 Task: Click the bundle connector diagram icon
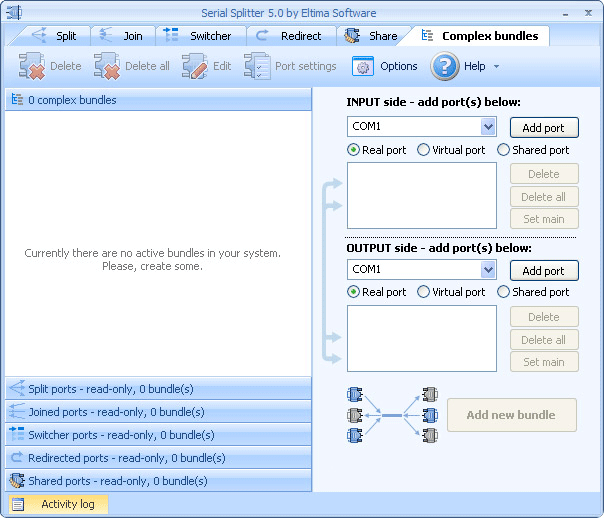392,415
